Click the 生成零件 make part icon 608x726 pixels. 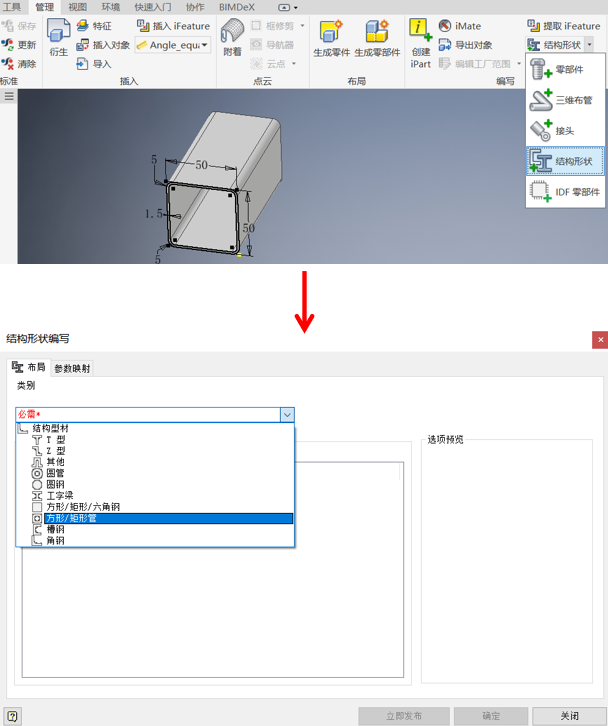(331, 31)
